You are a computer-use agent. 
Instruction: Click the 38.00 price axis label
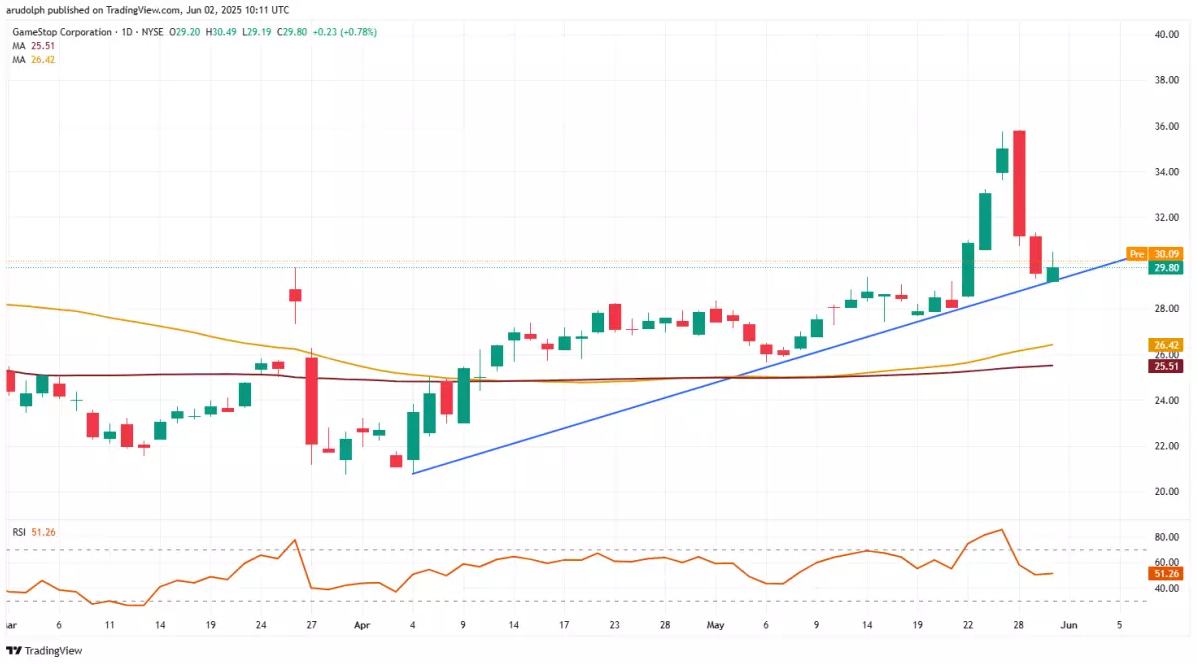(x=1166, y=80)
